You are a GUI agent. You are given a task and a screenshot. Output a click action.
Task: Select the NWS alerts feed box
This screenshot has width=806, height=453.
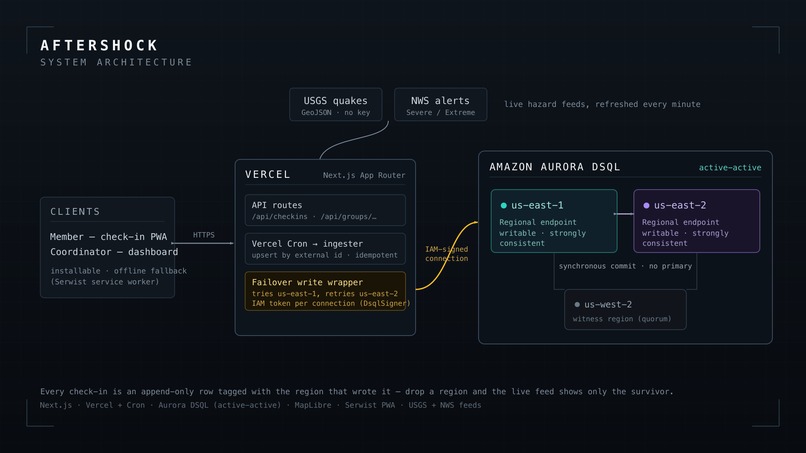441,104
